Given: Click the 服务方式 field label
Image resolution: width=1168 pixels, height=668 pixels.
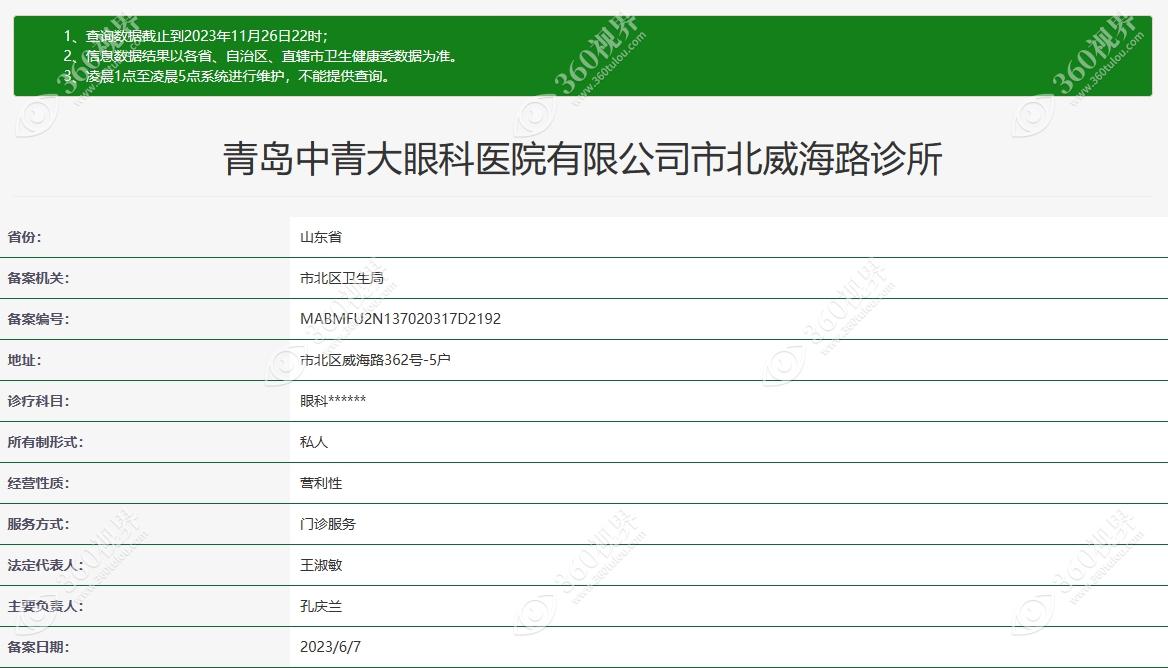Looking at the screenshot, I should 38,524.
